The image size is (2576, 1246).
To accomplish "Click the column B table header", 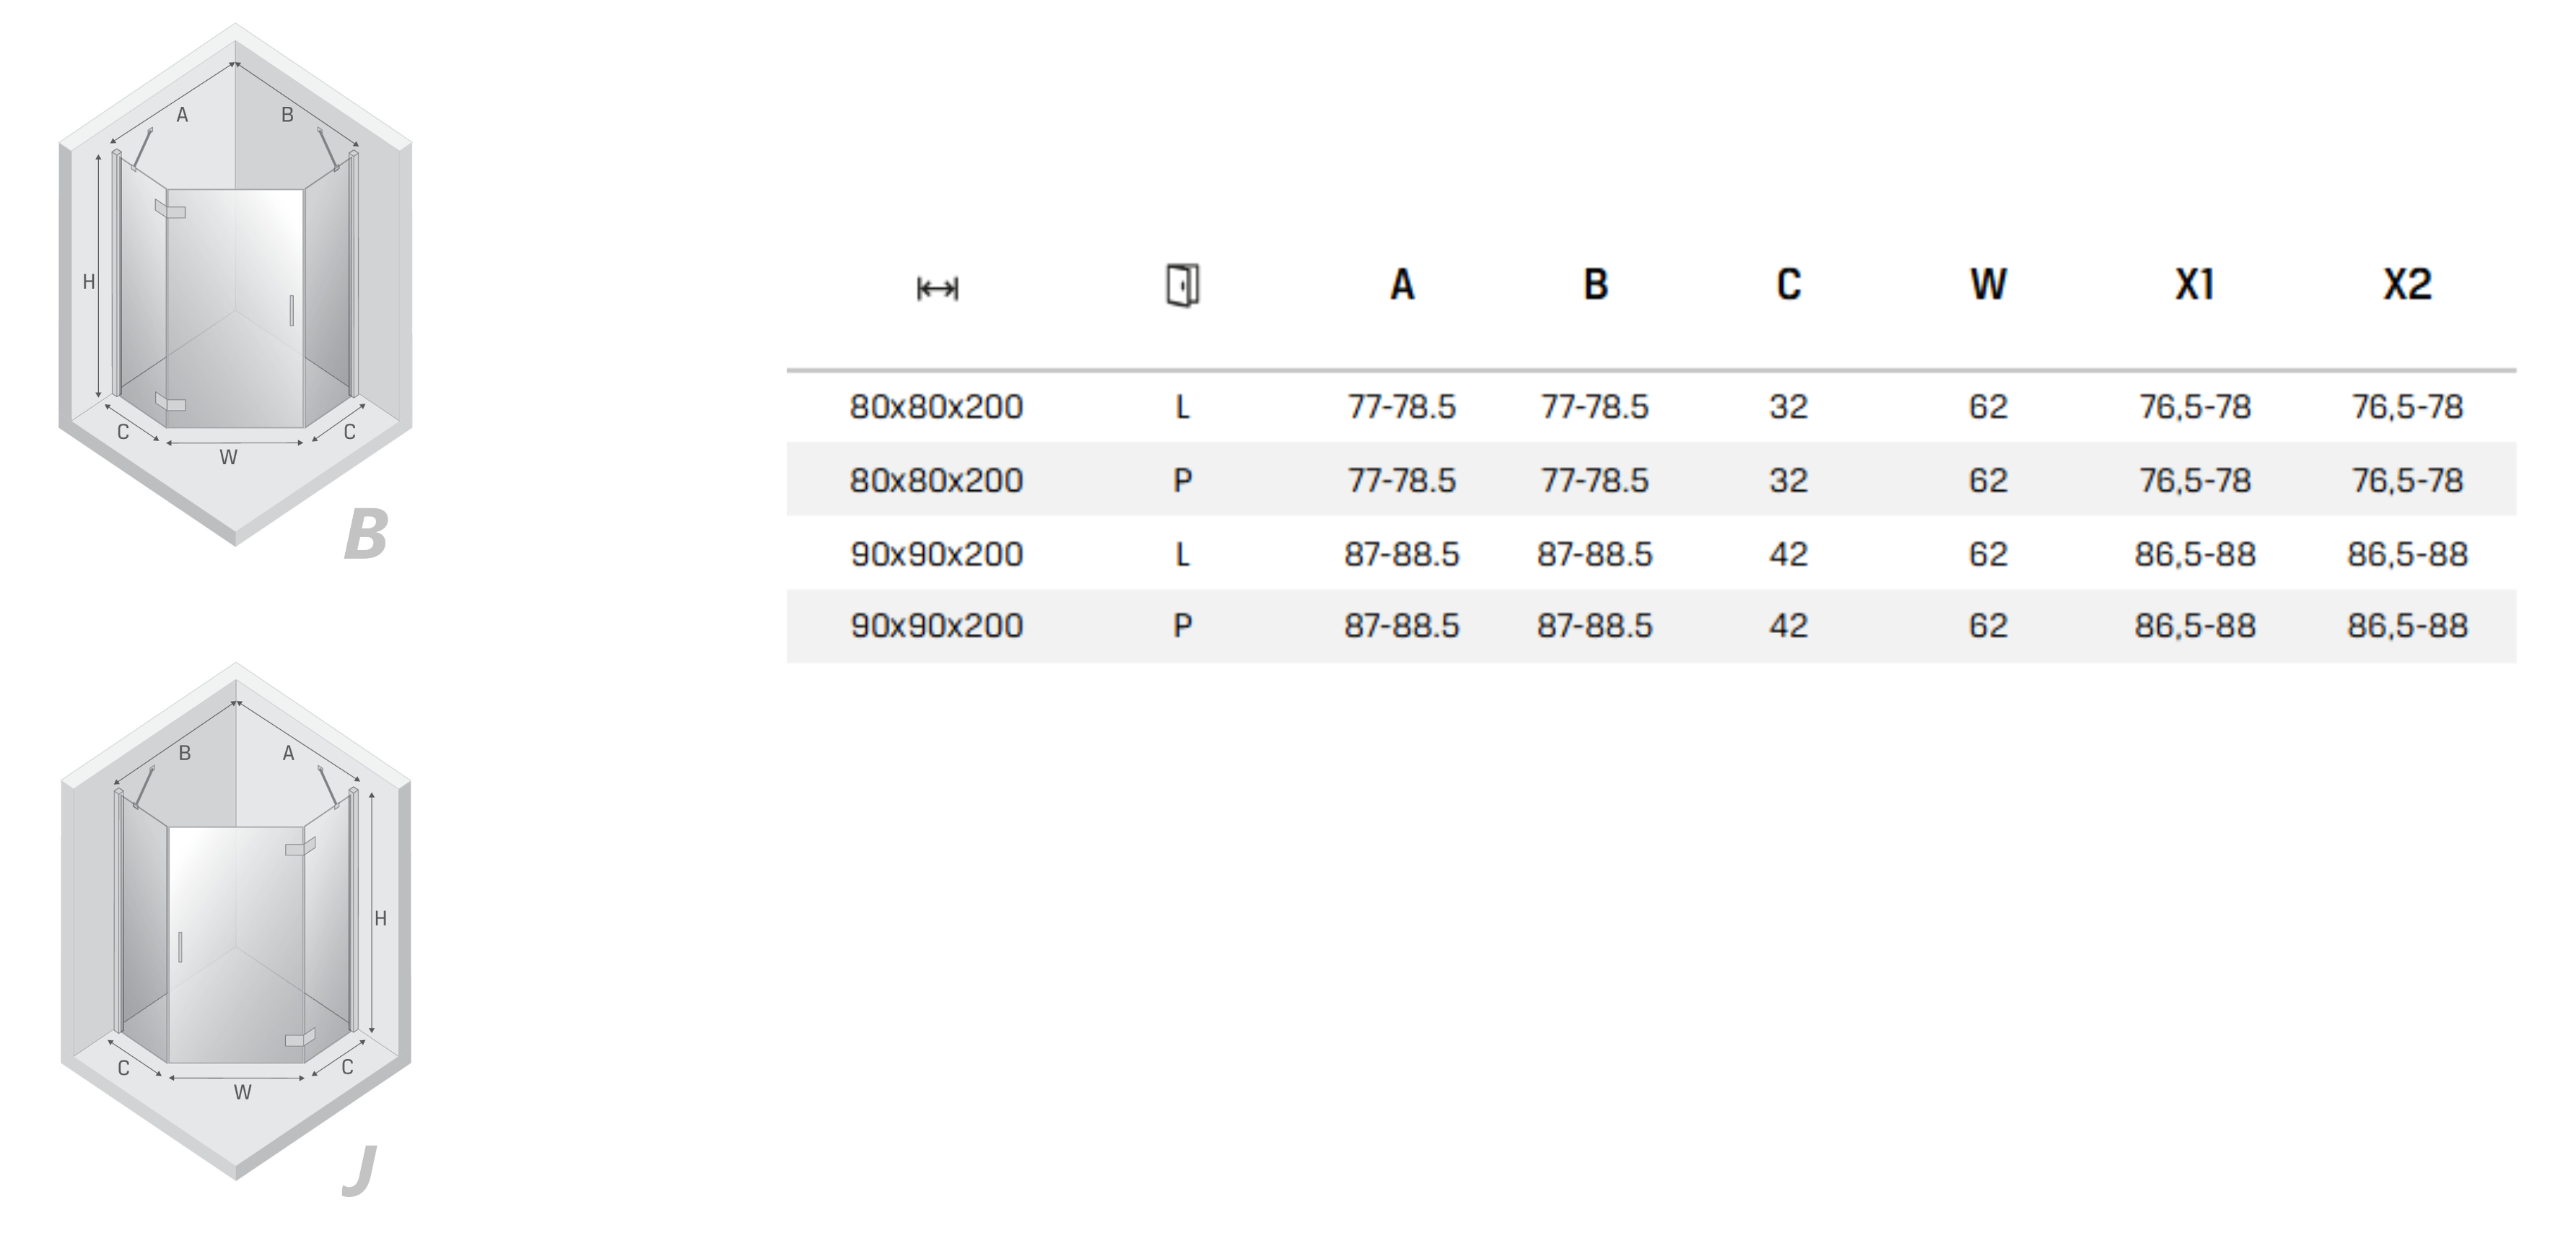I will pos(1595,285).
